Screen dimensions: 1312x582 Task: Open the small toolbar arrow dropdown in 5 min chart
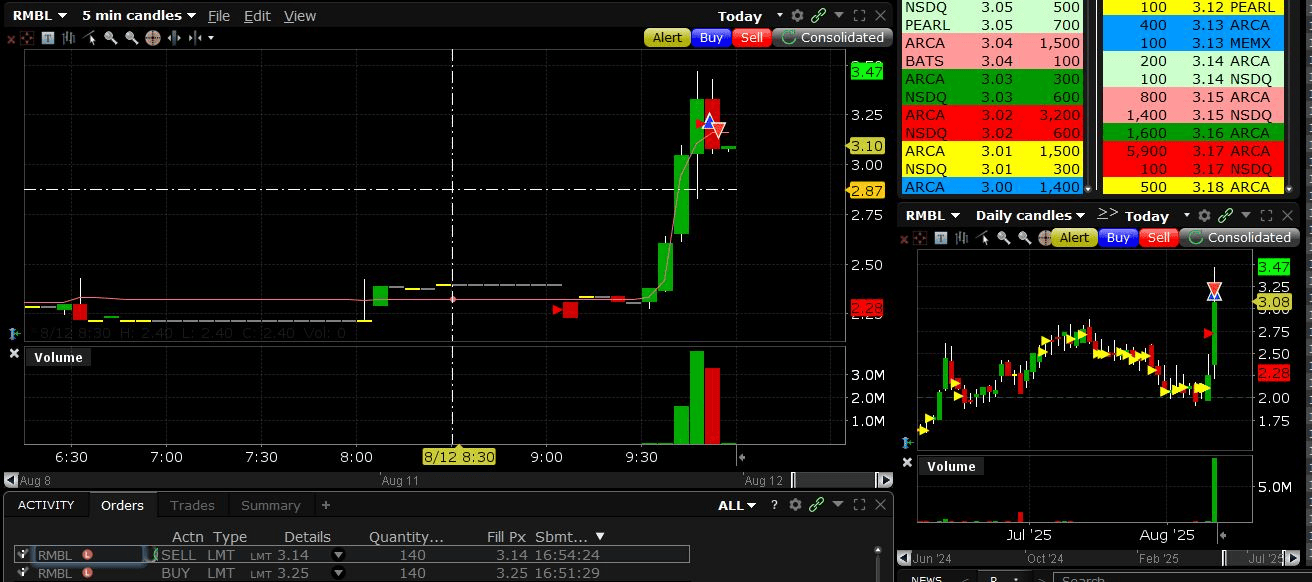211,38
